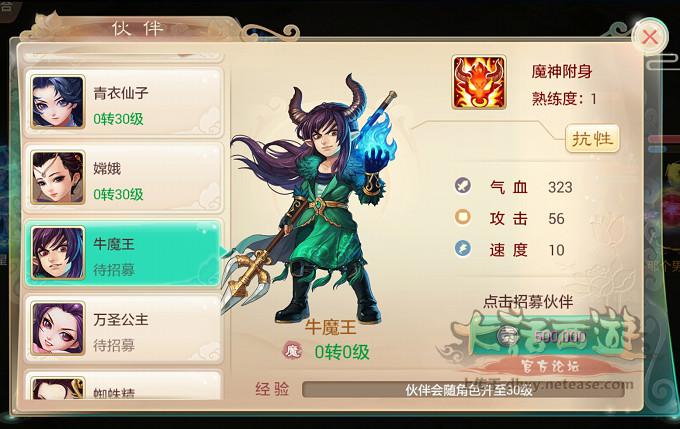Click the 速度 speed lightning icon
The height and width of the screenshot is (429, 680).
pos(463,249)
